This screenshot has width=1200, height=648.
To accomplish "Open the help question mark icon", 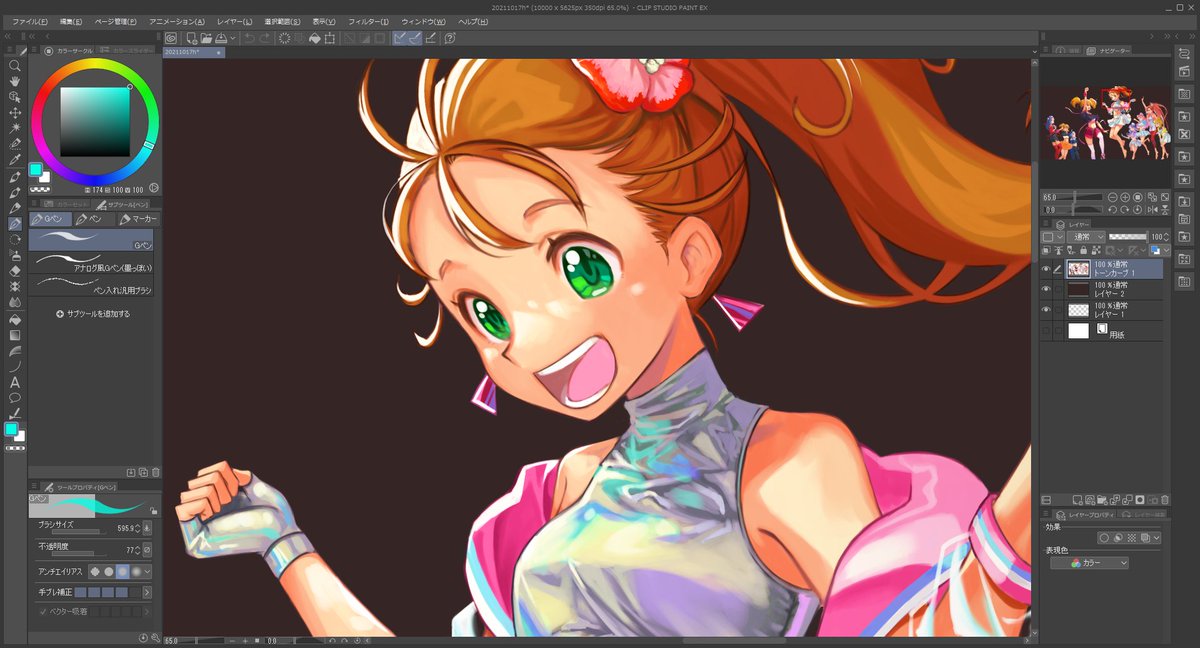I will click(x=450, y=38).
